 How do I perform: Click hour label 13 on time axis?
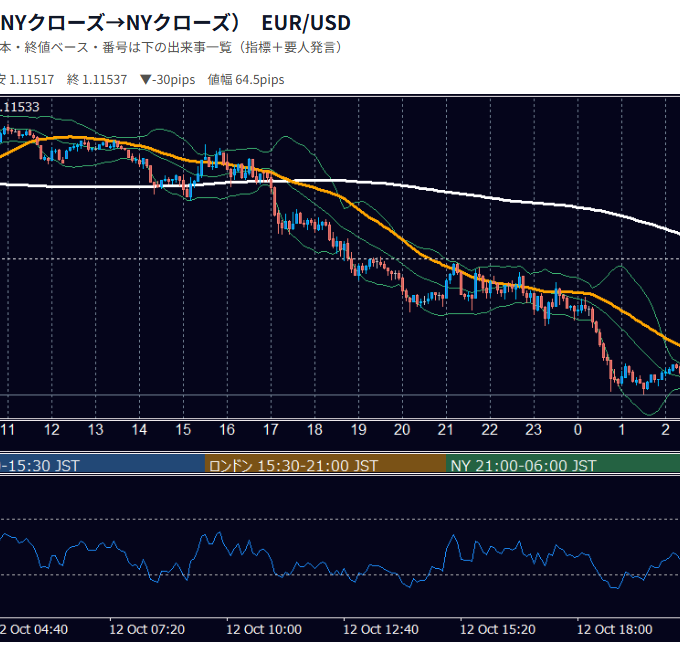(95, 430)
